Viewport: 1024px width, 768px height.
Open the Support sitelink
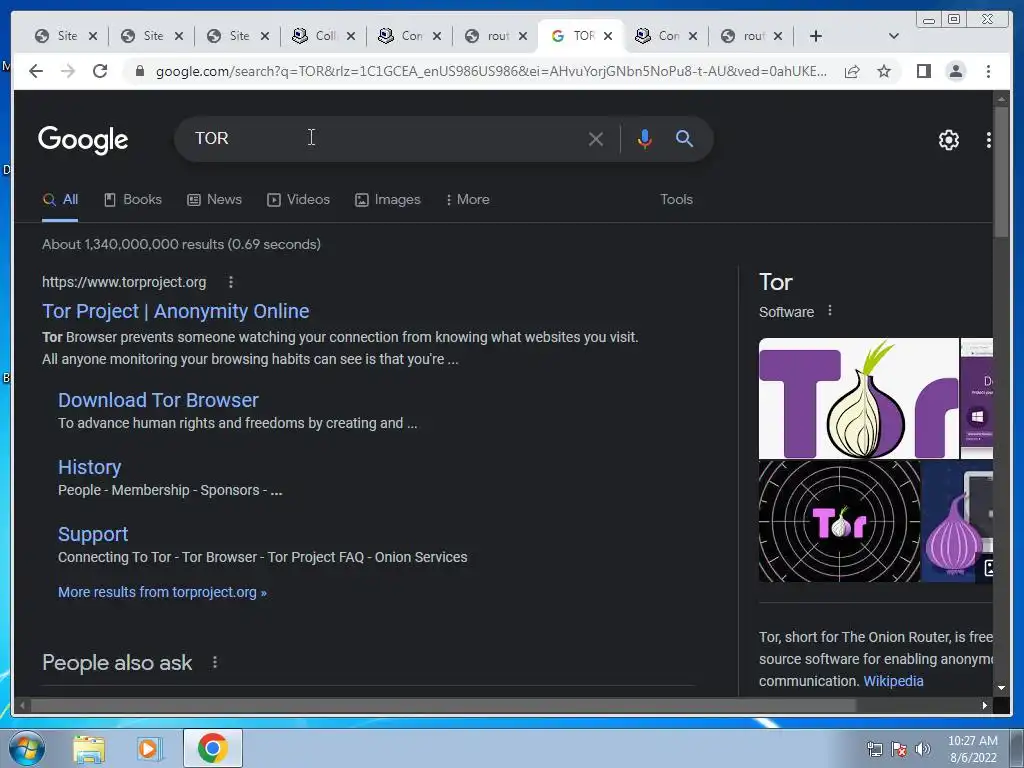point(93,535)
